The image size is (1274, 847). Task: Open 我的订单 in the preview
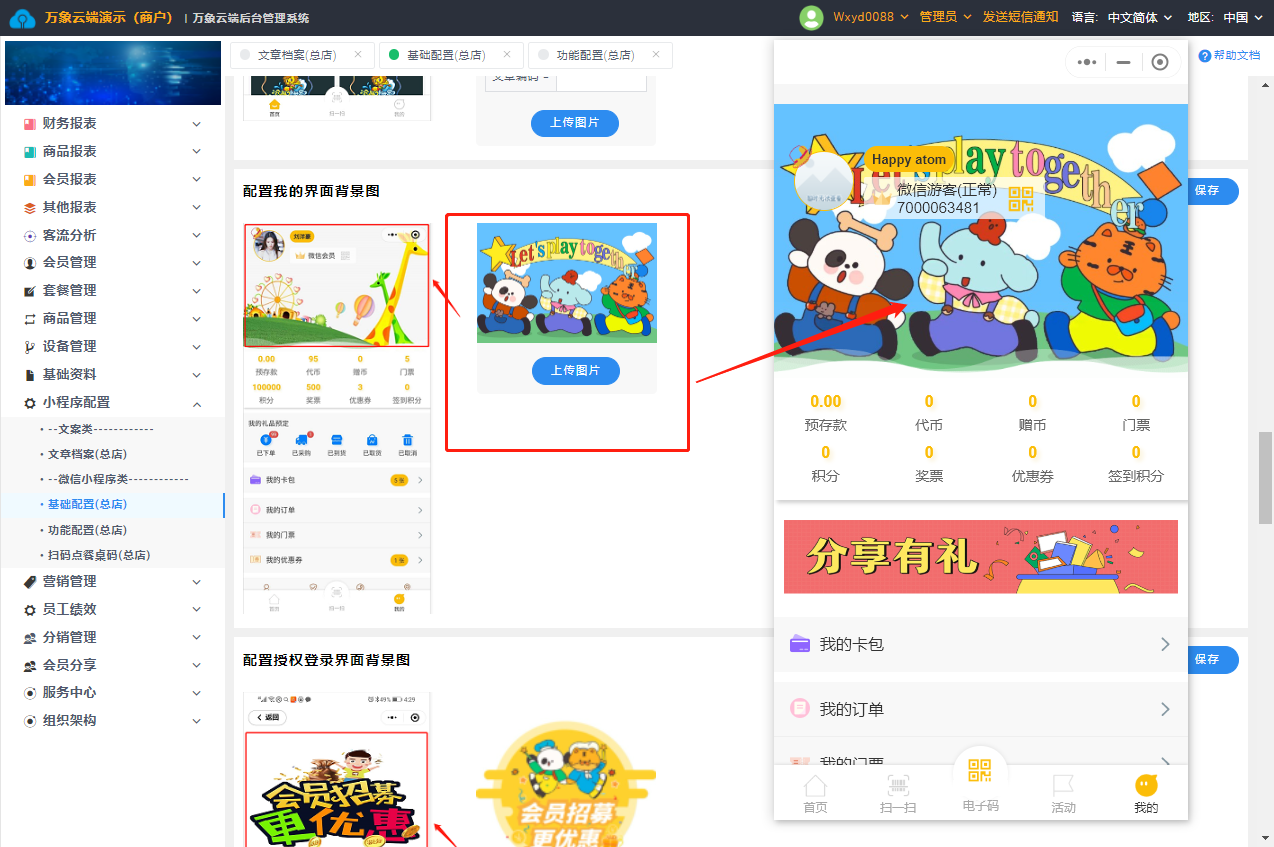click(981, 709)
